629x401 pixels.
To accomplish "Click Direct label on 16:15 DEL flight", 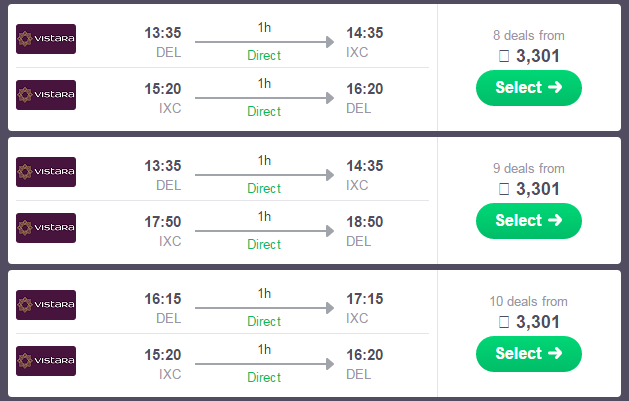I will tap(264, 321).
